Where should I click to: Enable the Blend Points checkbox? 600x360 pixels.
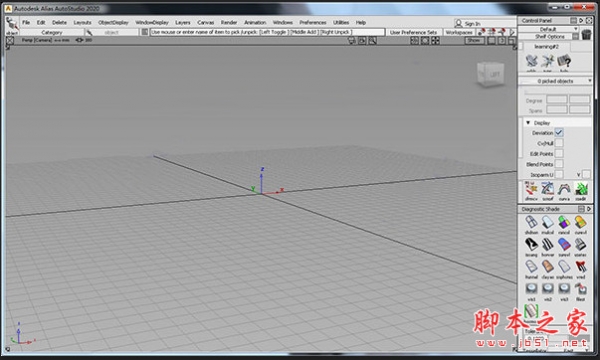(559, 164)
